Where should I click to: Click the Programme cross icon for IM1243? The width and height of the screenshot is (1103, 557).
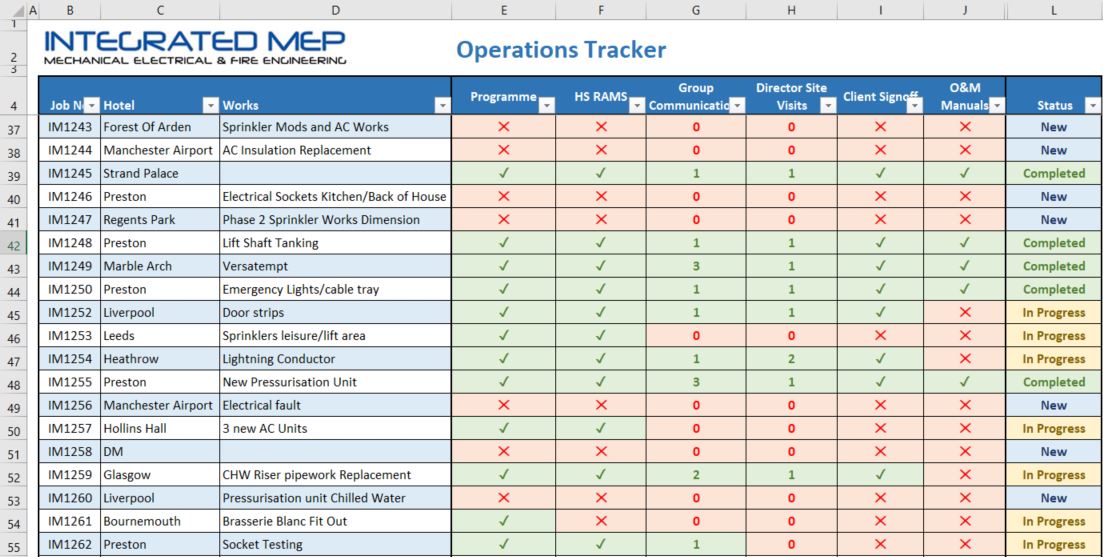(x=504, y=127)
